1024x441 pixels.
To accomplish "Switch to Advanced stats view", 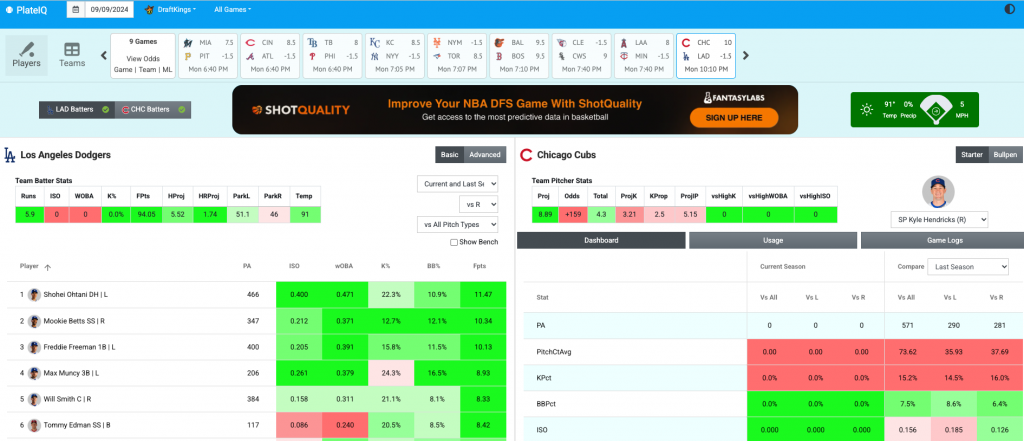I will [x=485, y=155].
